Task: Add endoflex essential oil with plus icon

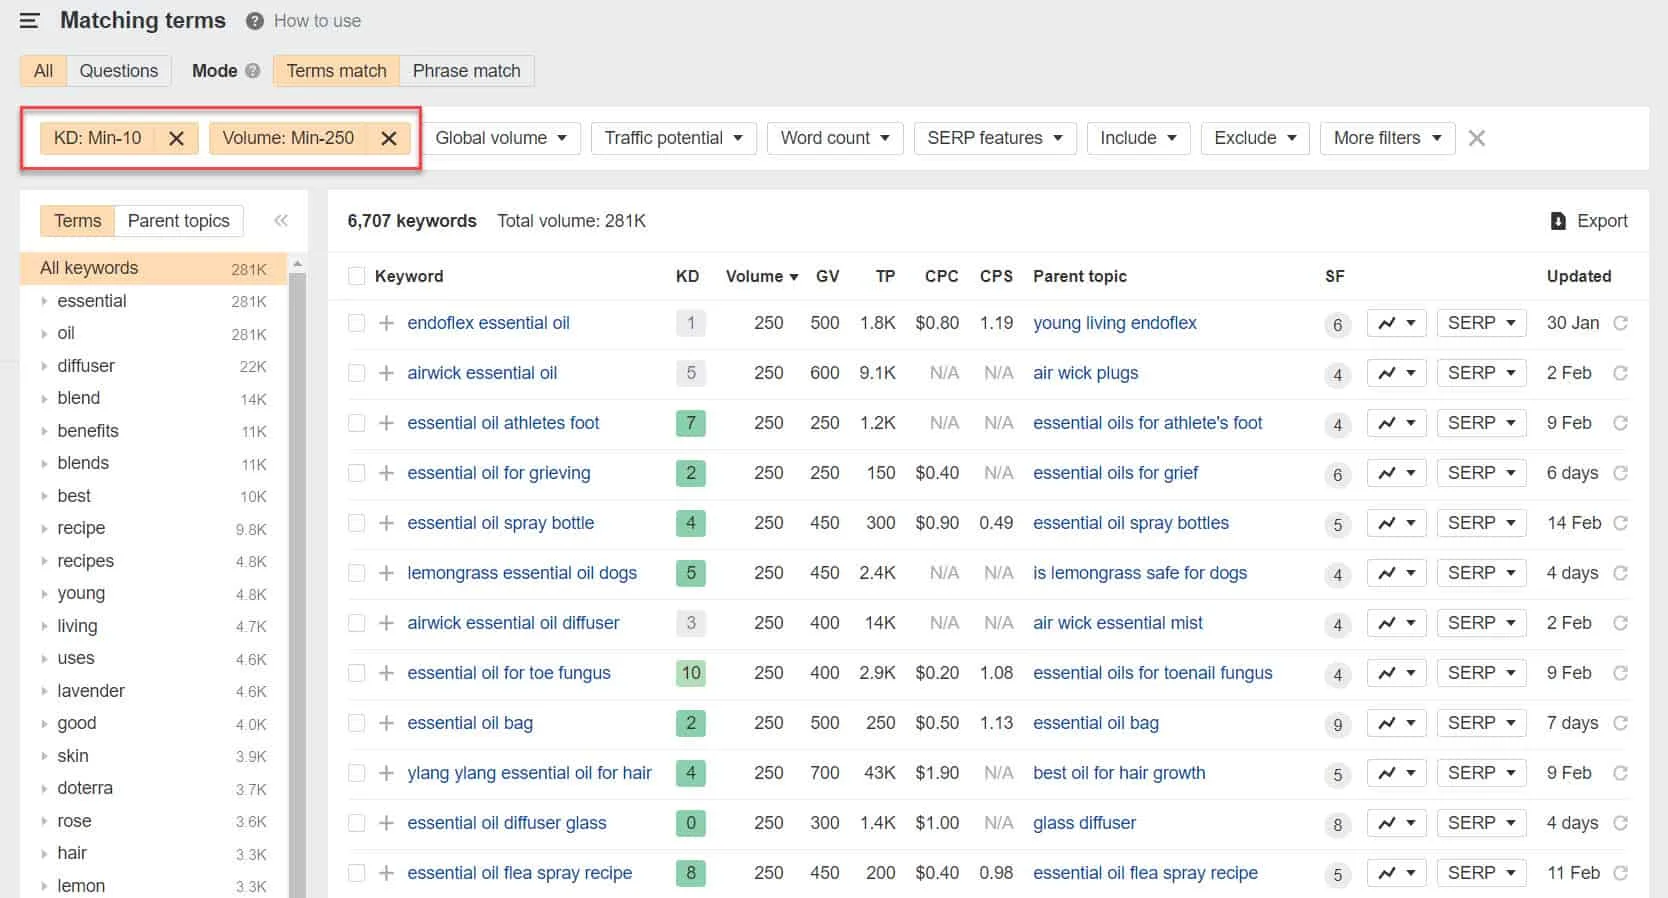Action: pyautogui.click(x=386, y=323)
